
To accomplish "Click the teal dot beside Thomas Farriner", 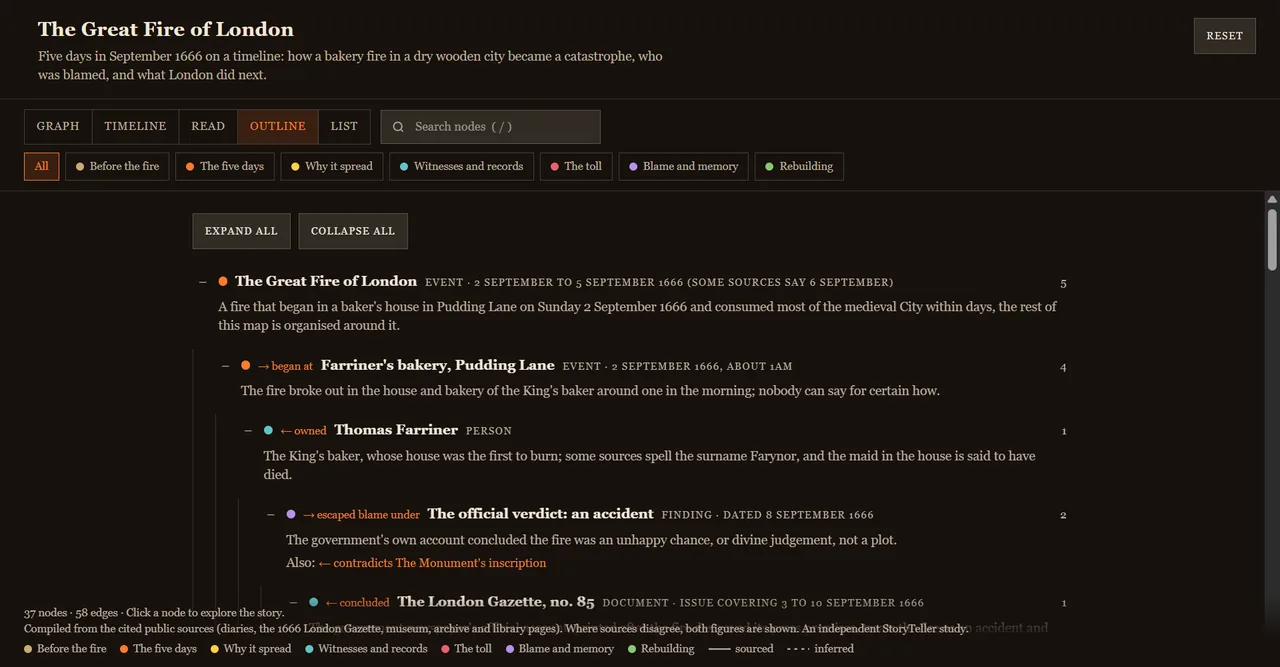I will (x=268, y=430).
